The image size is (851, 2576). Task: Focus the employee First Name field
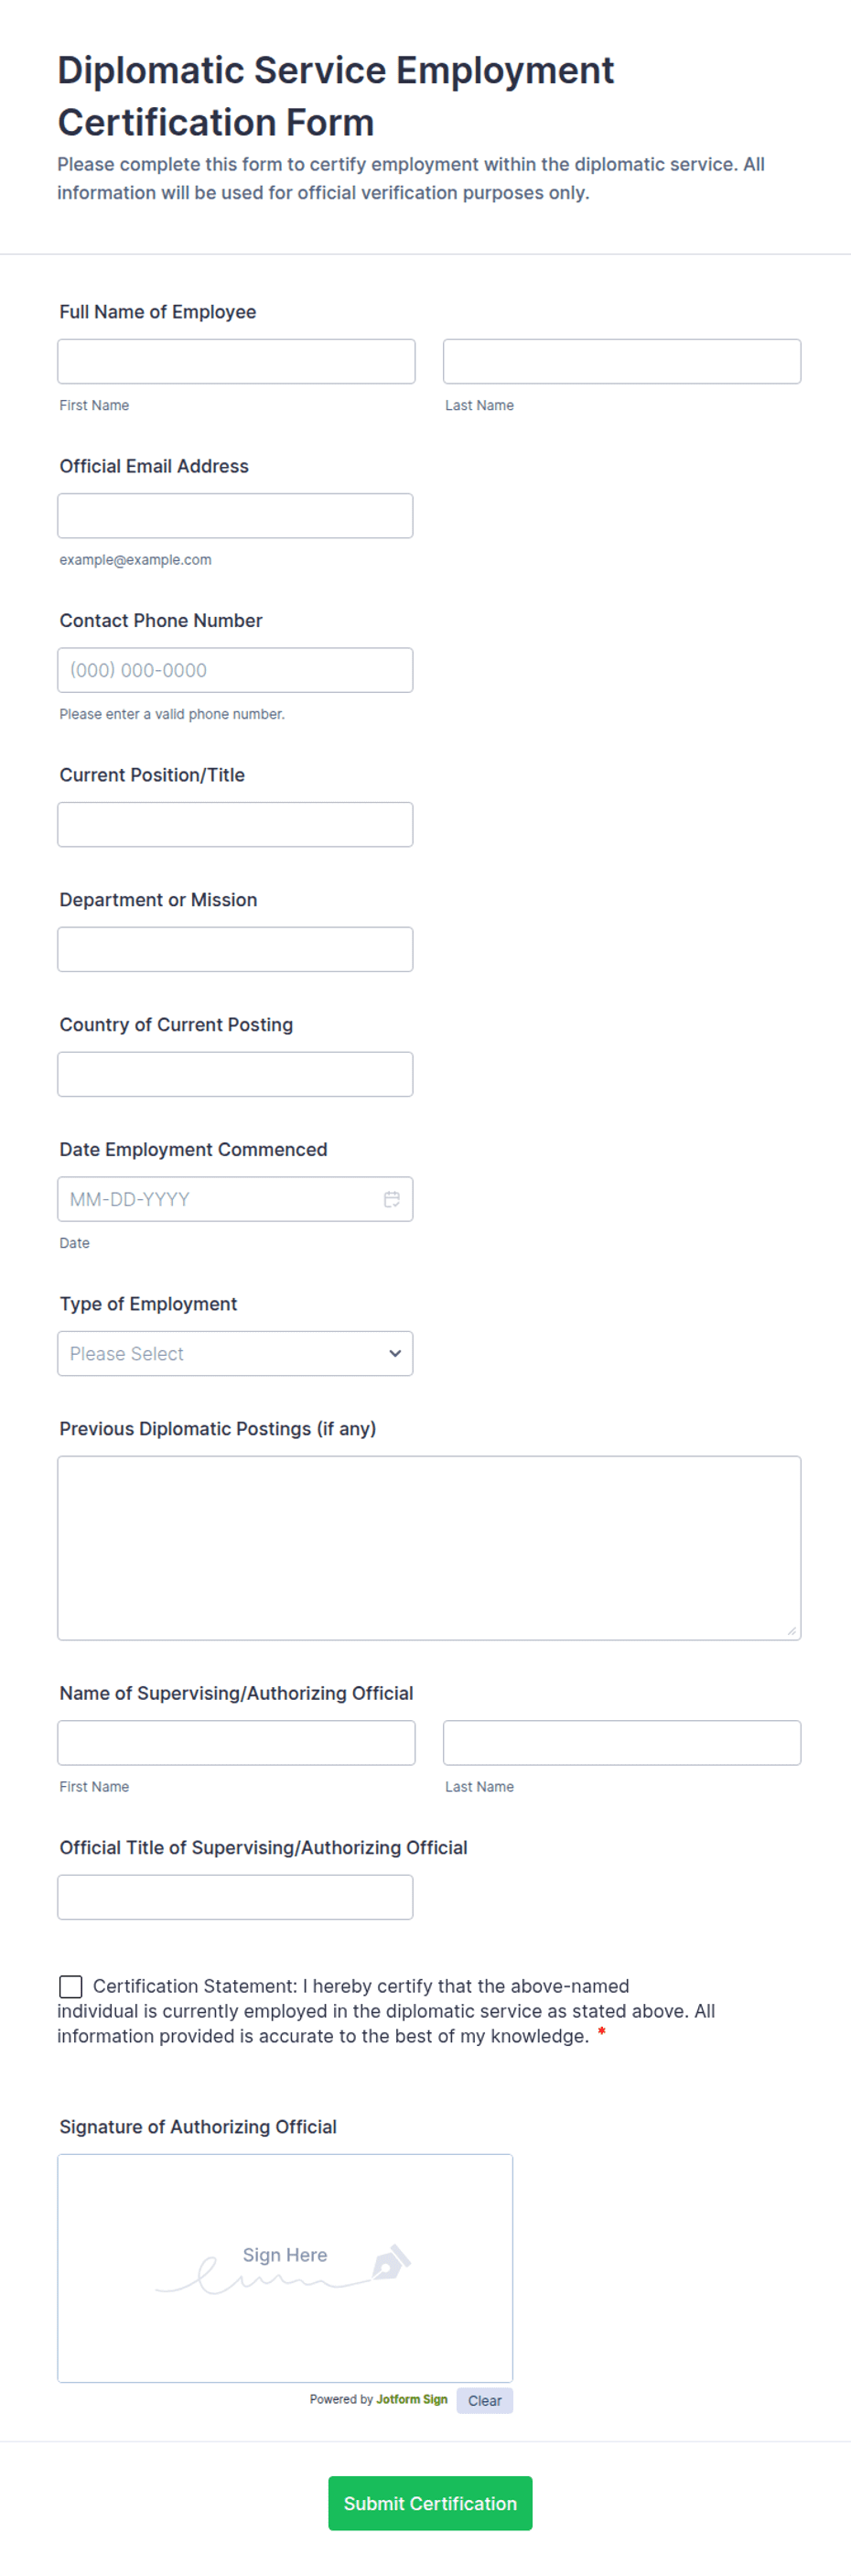coord(236,361)
